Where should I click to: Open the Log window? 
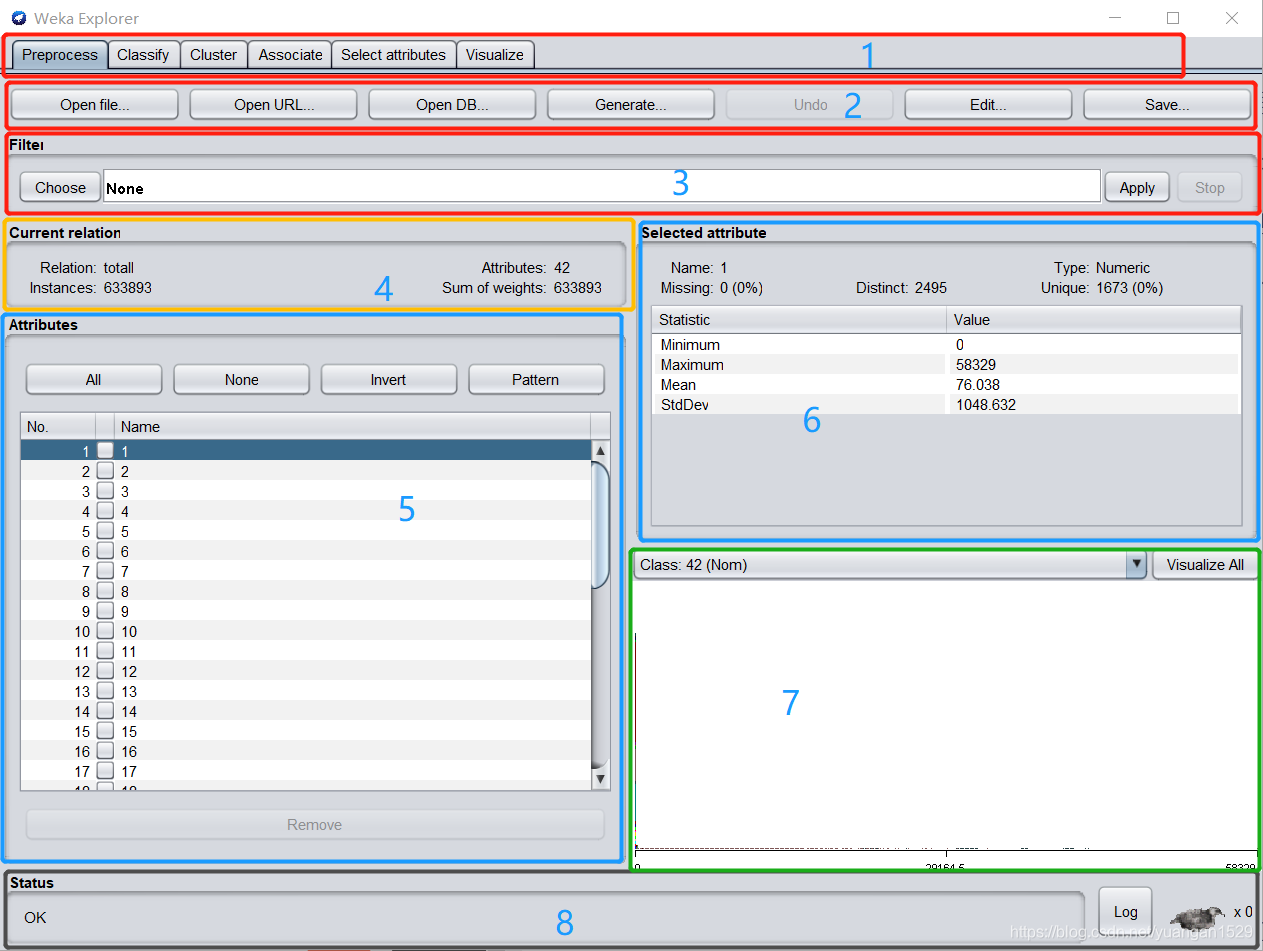(1125, 911)
